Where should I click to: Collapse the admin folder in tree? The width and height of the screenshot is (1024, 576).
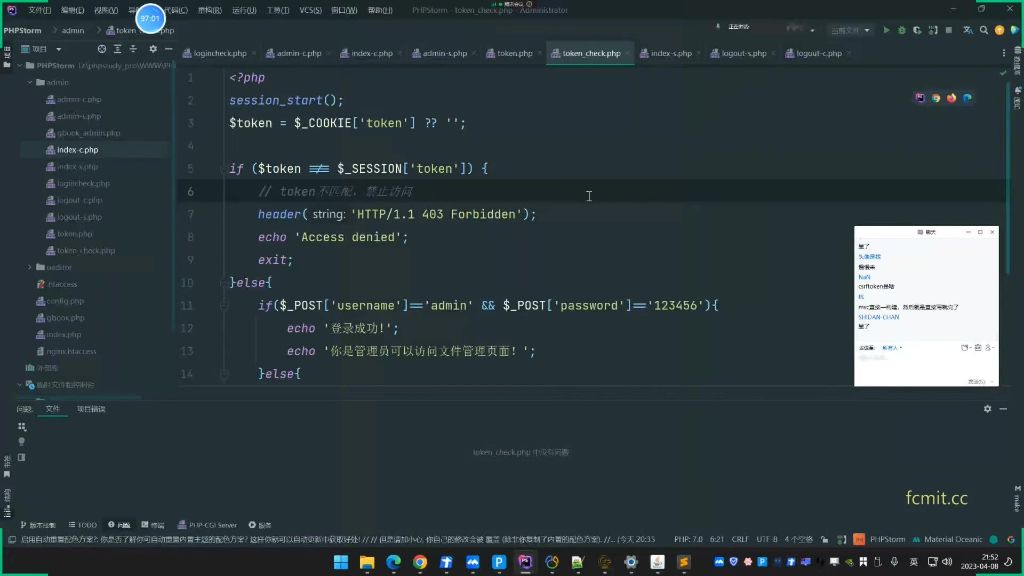[x=30, y=82]
